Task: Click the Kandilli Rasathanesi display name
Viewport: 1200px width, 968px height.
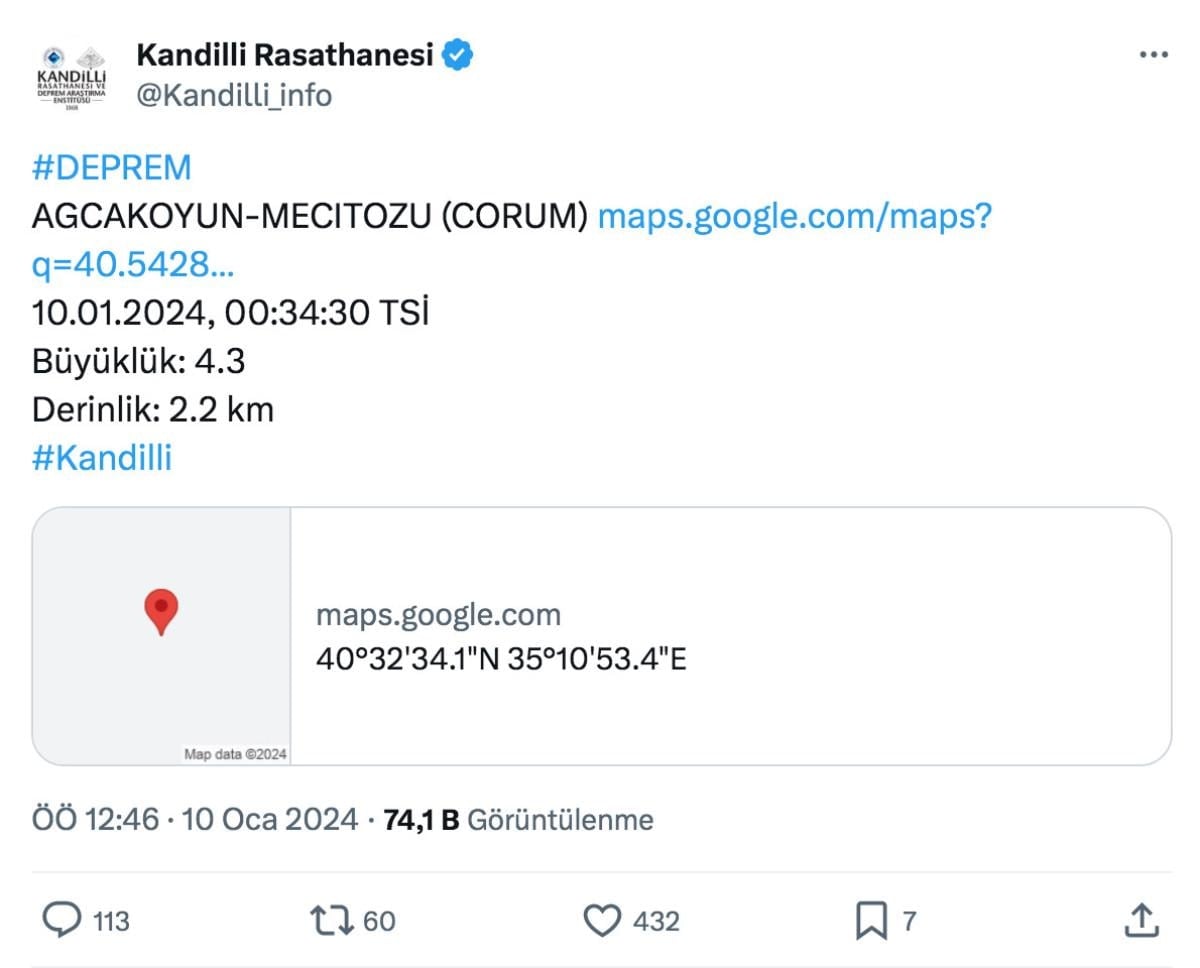Action: (x=284, y=55)
